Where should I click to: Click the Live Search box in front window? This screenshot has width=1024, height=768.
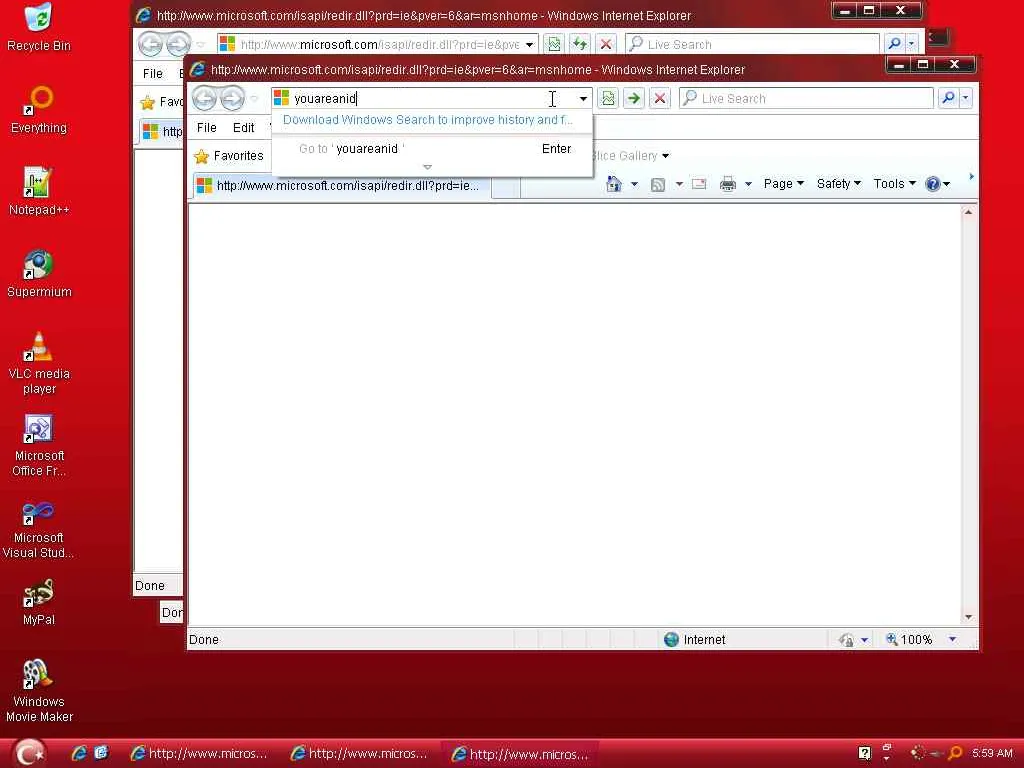coord(806,99)
